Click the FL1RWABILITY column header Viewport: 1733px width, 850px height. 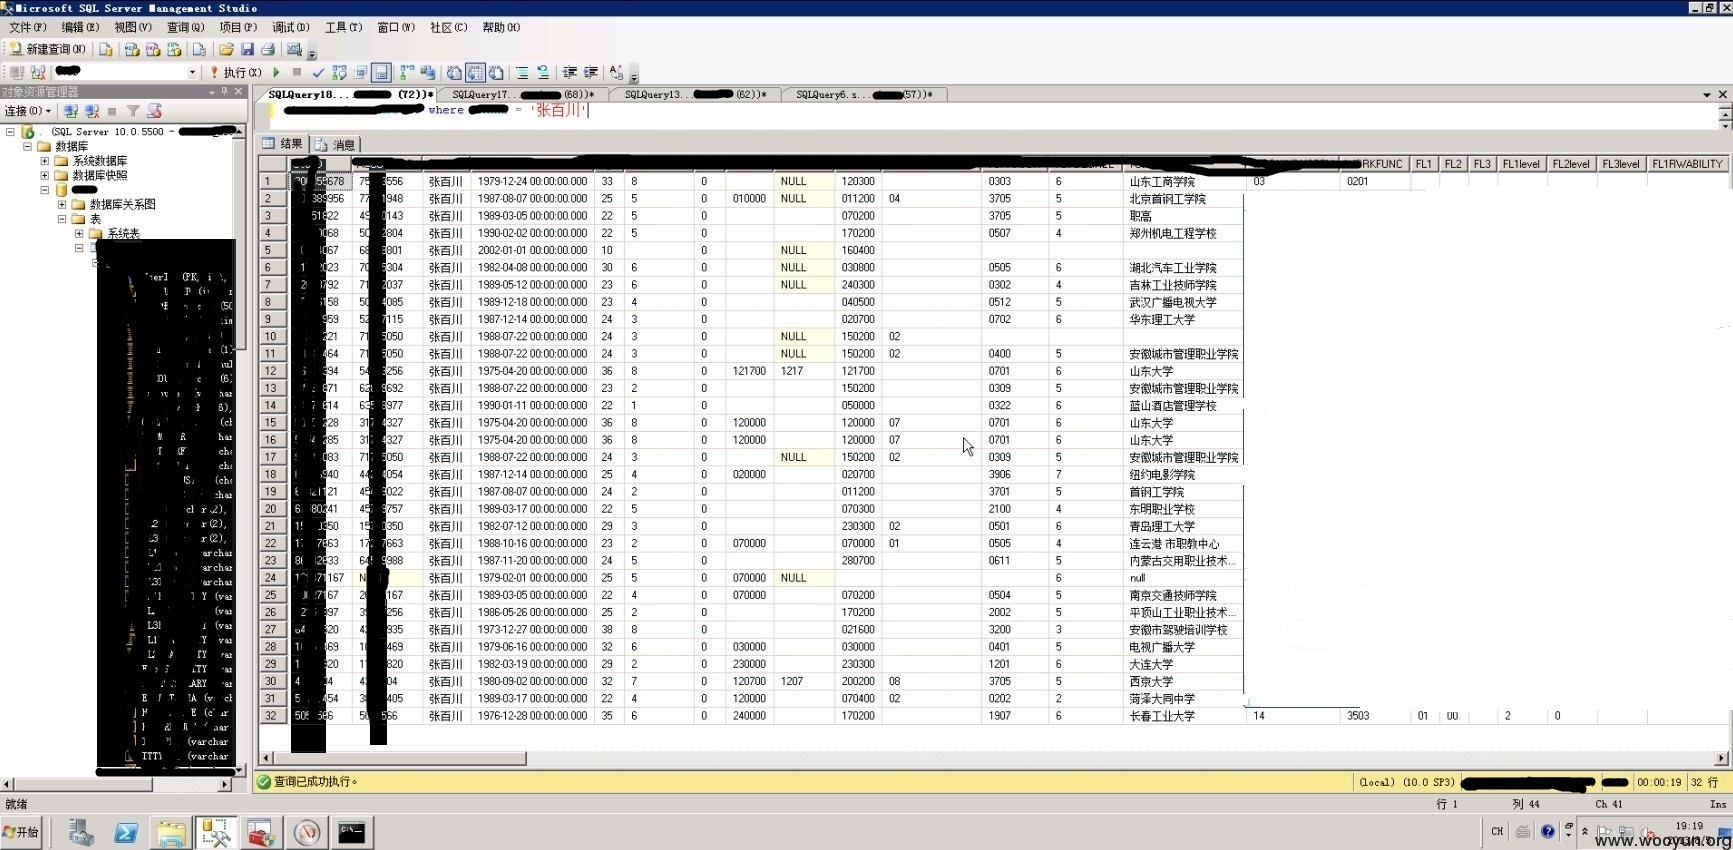tap(1687, 164)
